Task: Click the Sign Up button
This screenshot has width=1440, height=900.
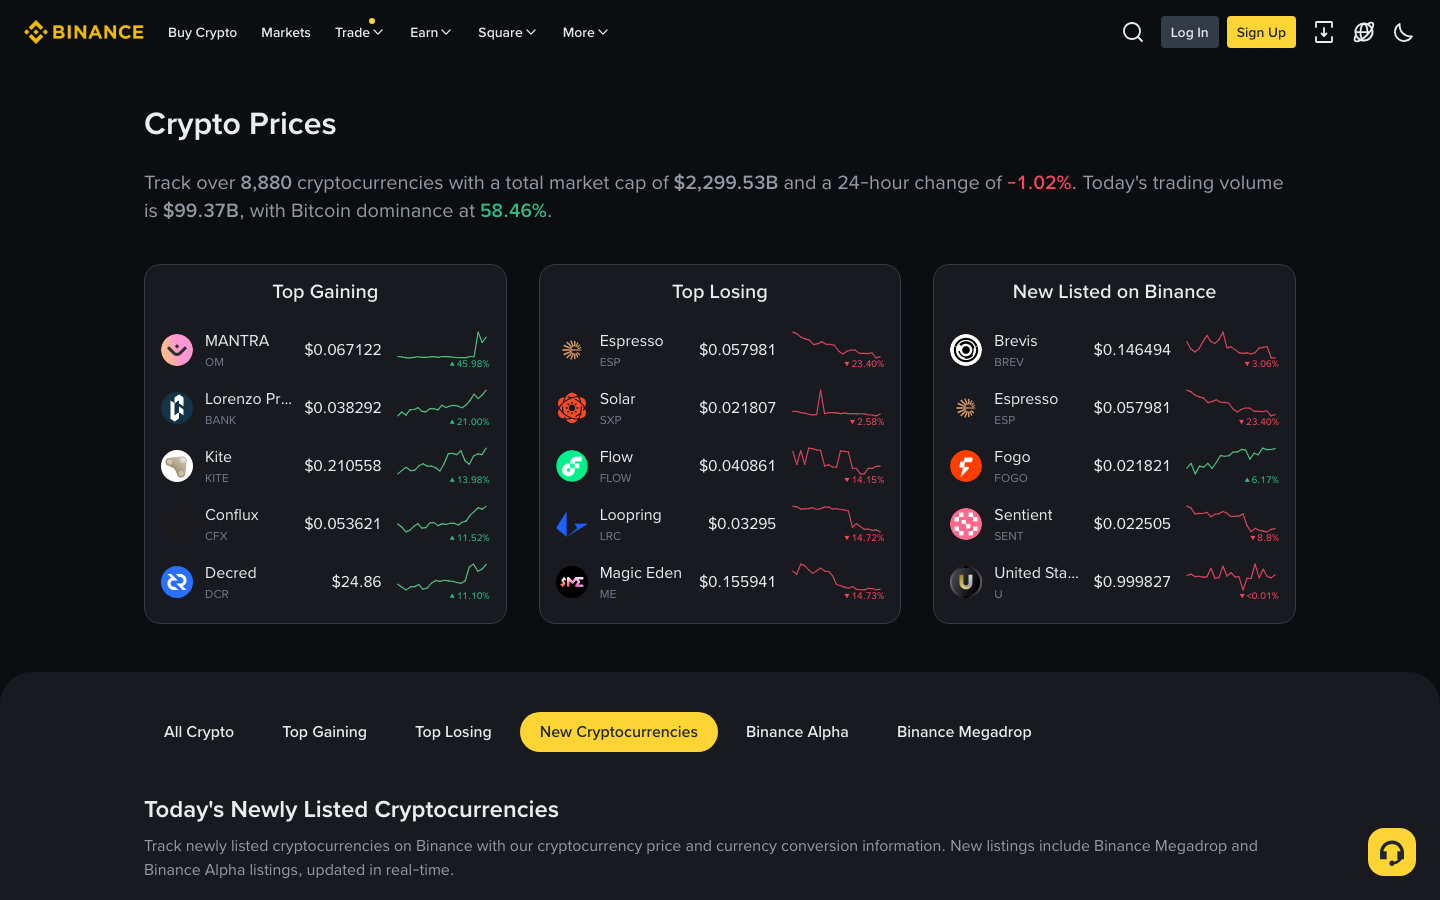Action: point(1260,31)
